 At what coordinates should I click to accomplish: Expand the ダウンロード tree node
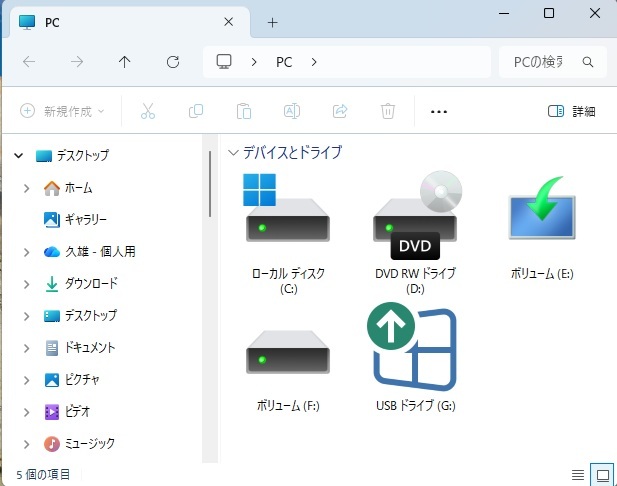click(26, 284)
